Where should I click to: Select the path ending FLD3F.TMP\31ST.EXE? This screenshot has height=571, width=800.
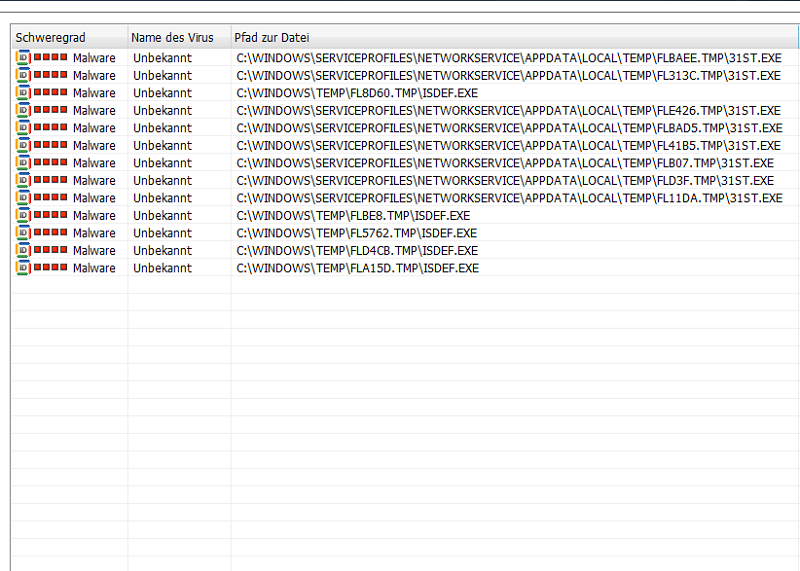click(505, 181)
